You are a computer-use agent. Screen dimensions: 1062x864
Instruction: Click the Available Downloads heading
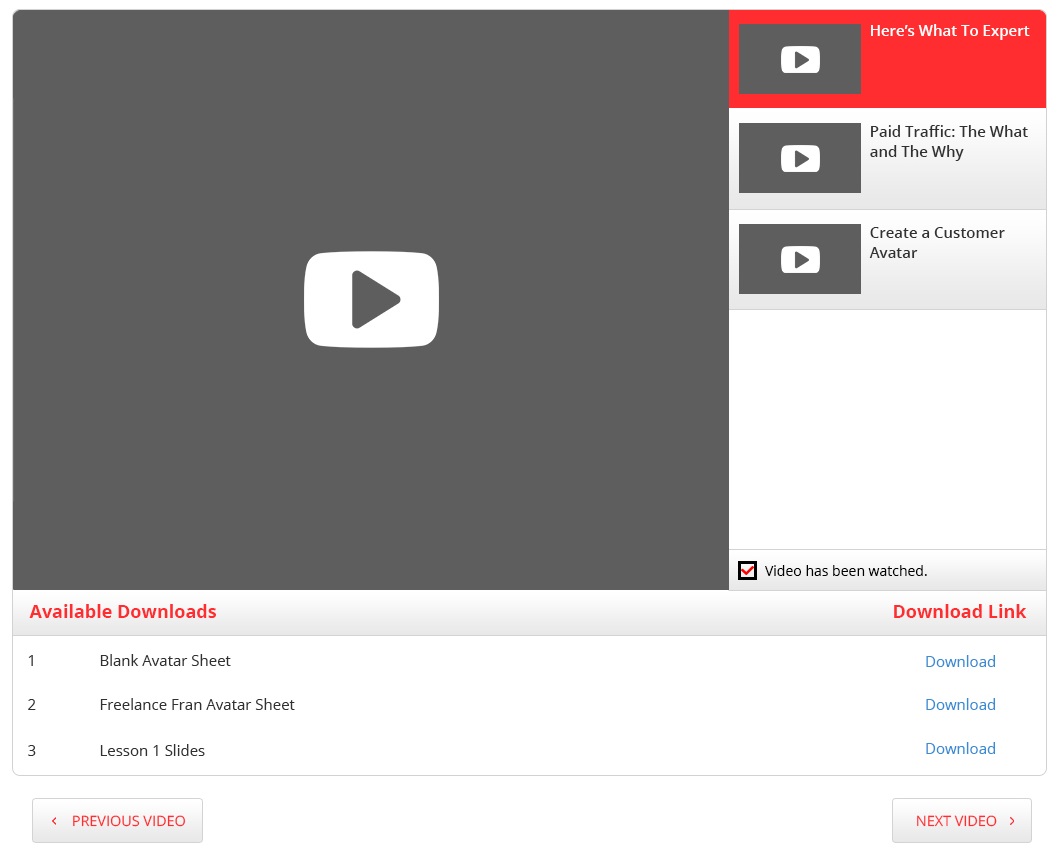[122, 611]
